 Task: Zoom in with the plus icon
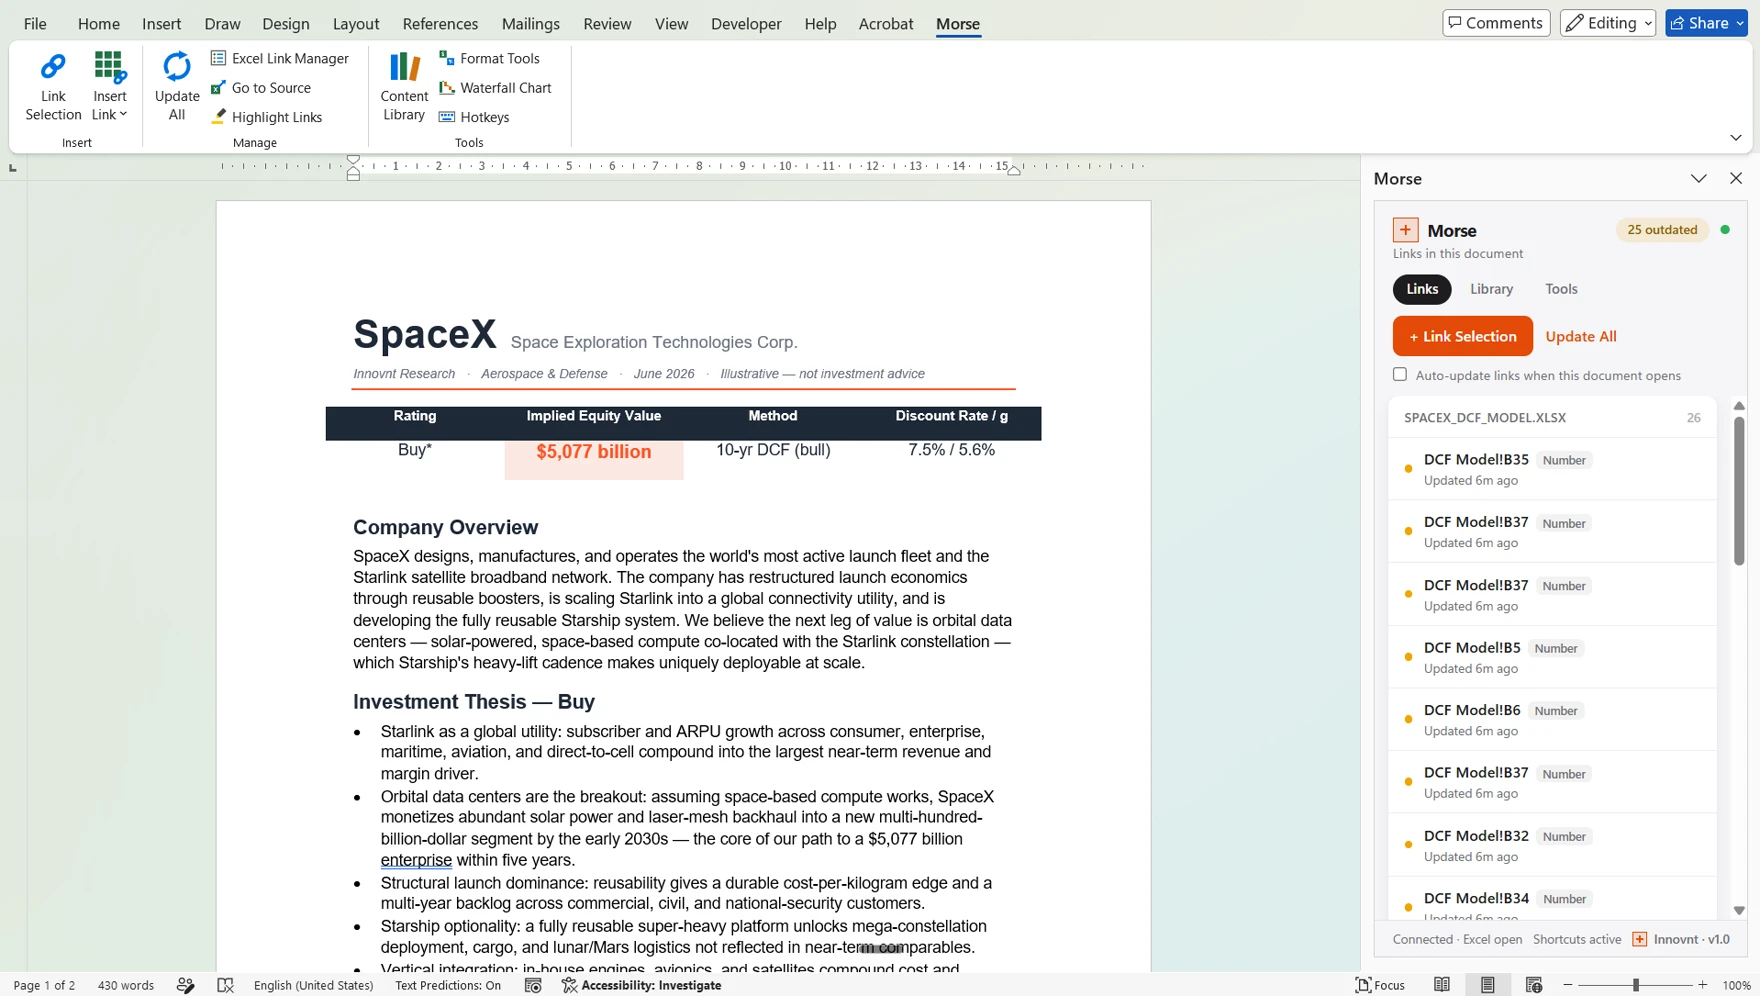pos(1703,985)
